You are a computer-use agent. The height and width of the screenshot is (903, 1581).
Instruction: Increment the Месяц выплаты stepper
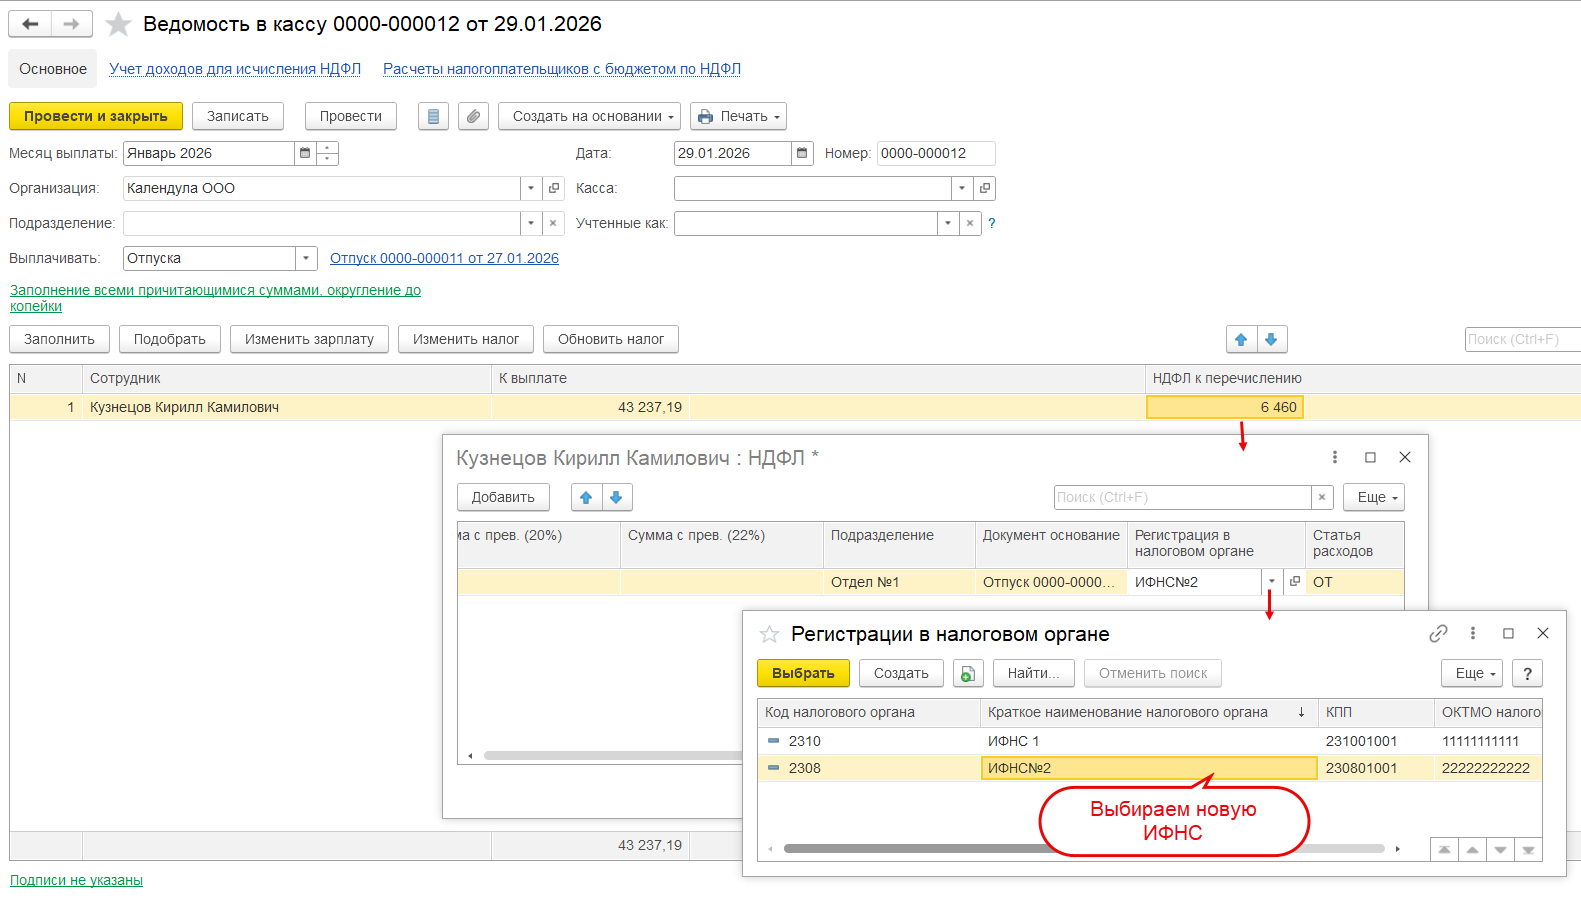coord(327,147)
